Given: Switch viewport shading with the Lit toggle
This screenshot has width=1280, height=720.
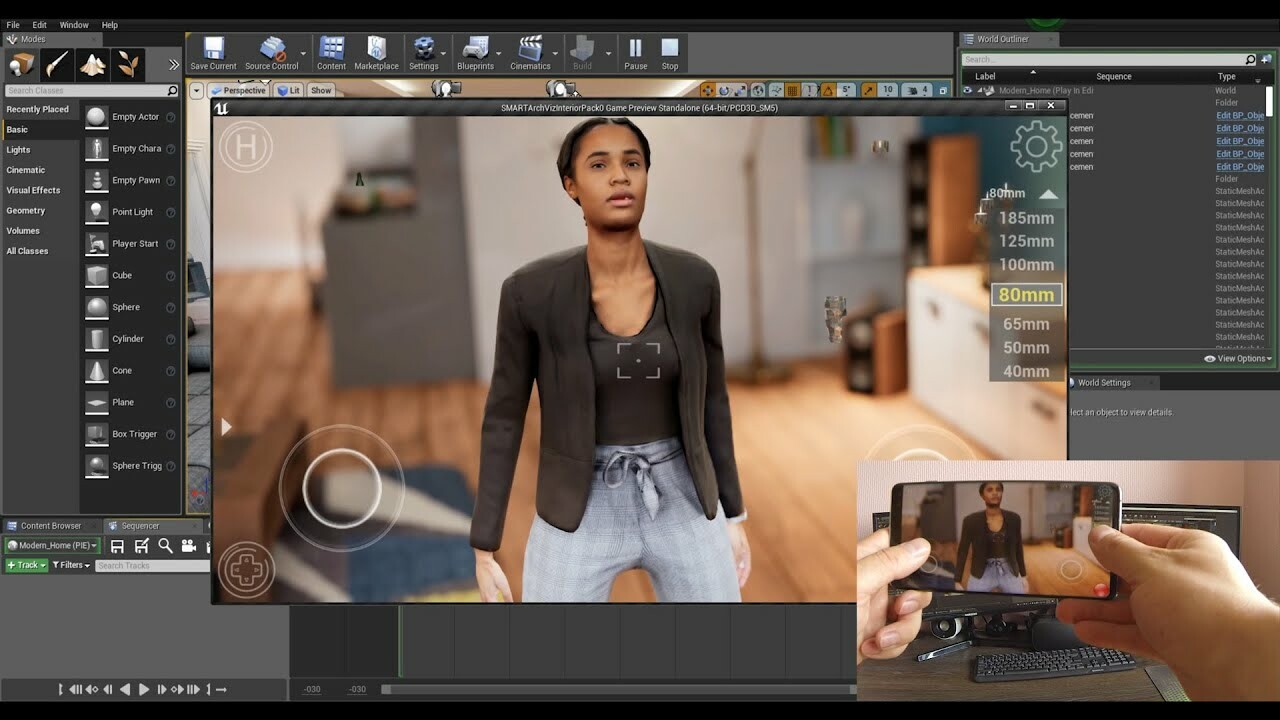Looking at the screenshot, I should coord(289,89).
